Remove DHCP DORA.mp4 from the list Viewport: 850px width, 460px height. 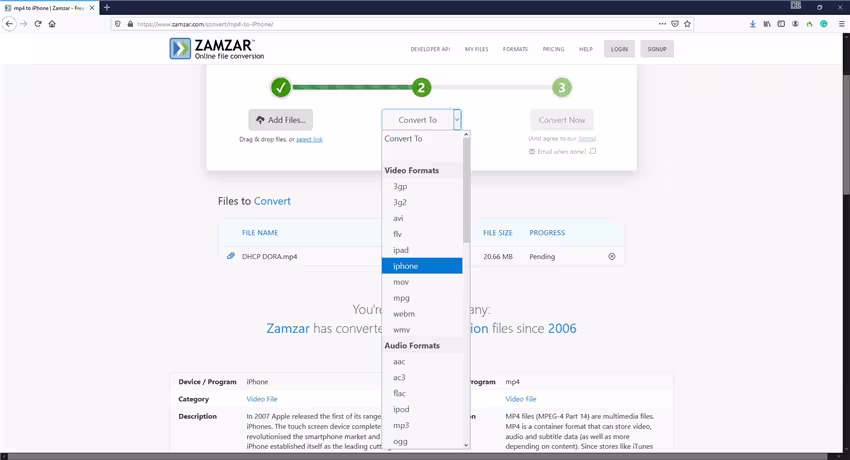(x=611, y=256)
